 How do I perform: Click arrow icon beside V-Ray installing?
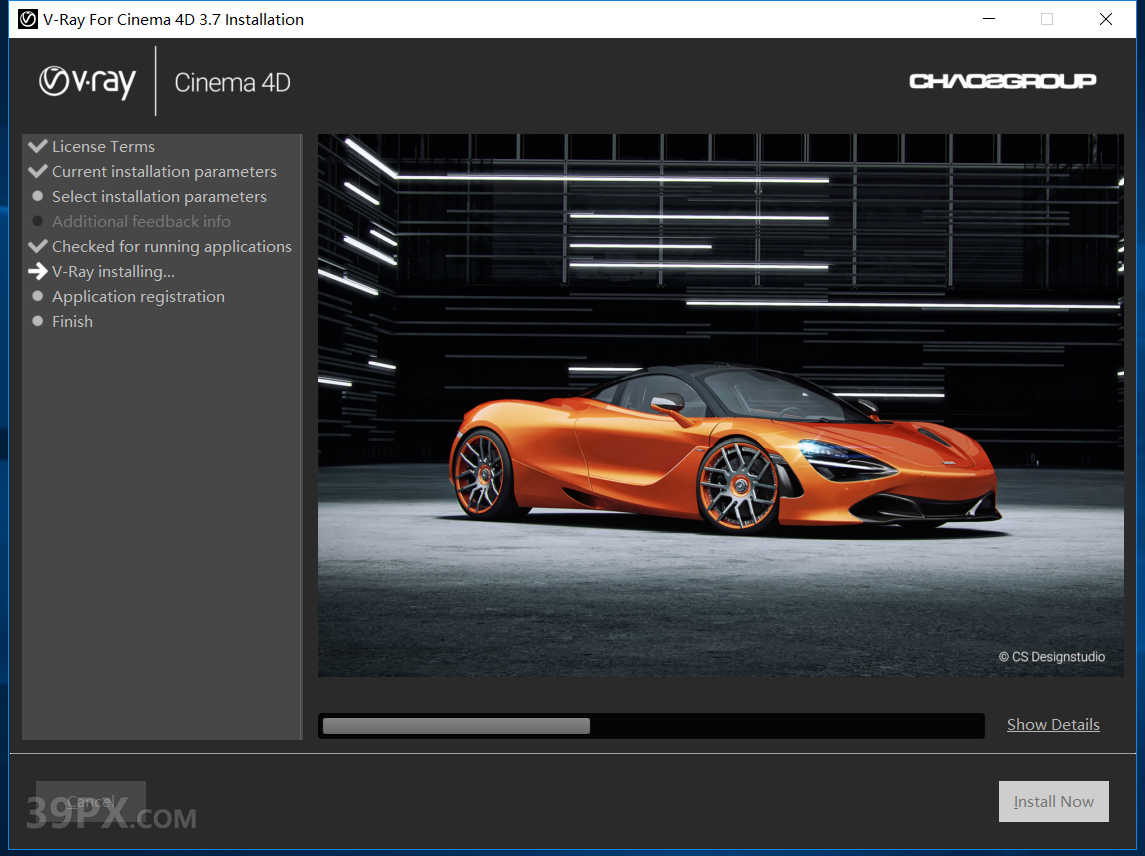pyautogui.click(x=38, y=271)
